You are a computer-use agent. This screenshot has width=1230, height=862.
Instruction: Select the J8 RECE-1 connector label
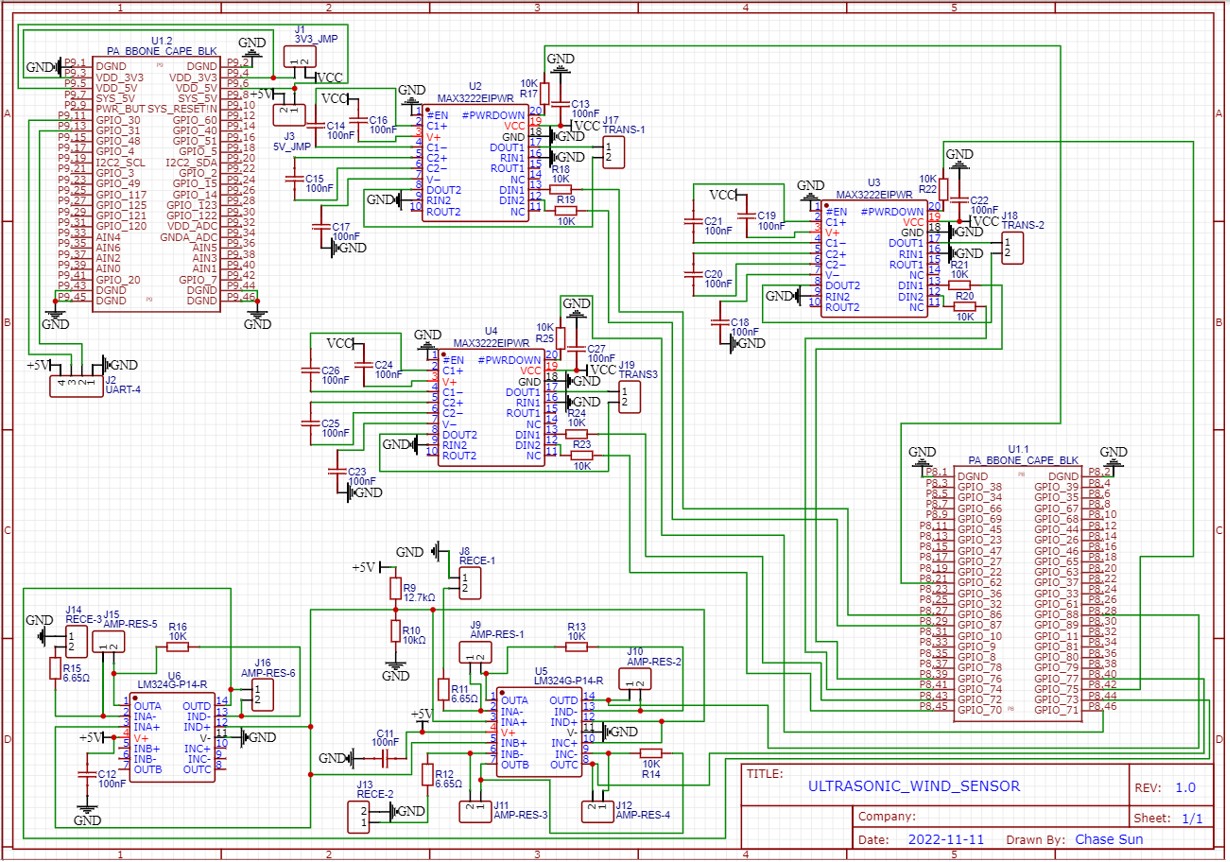[x=475, y=557]
